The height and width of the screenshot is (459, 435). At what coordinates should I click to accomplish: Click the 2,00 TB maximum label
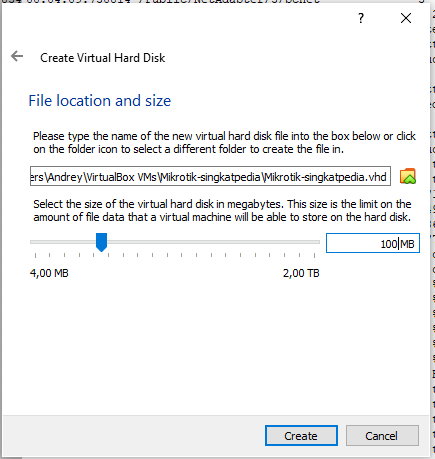(x=301, y=273)
